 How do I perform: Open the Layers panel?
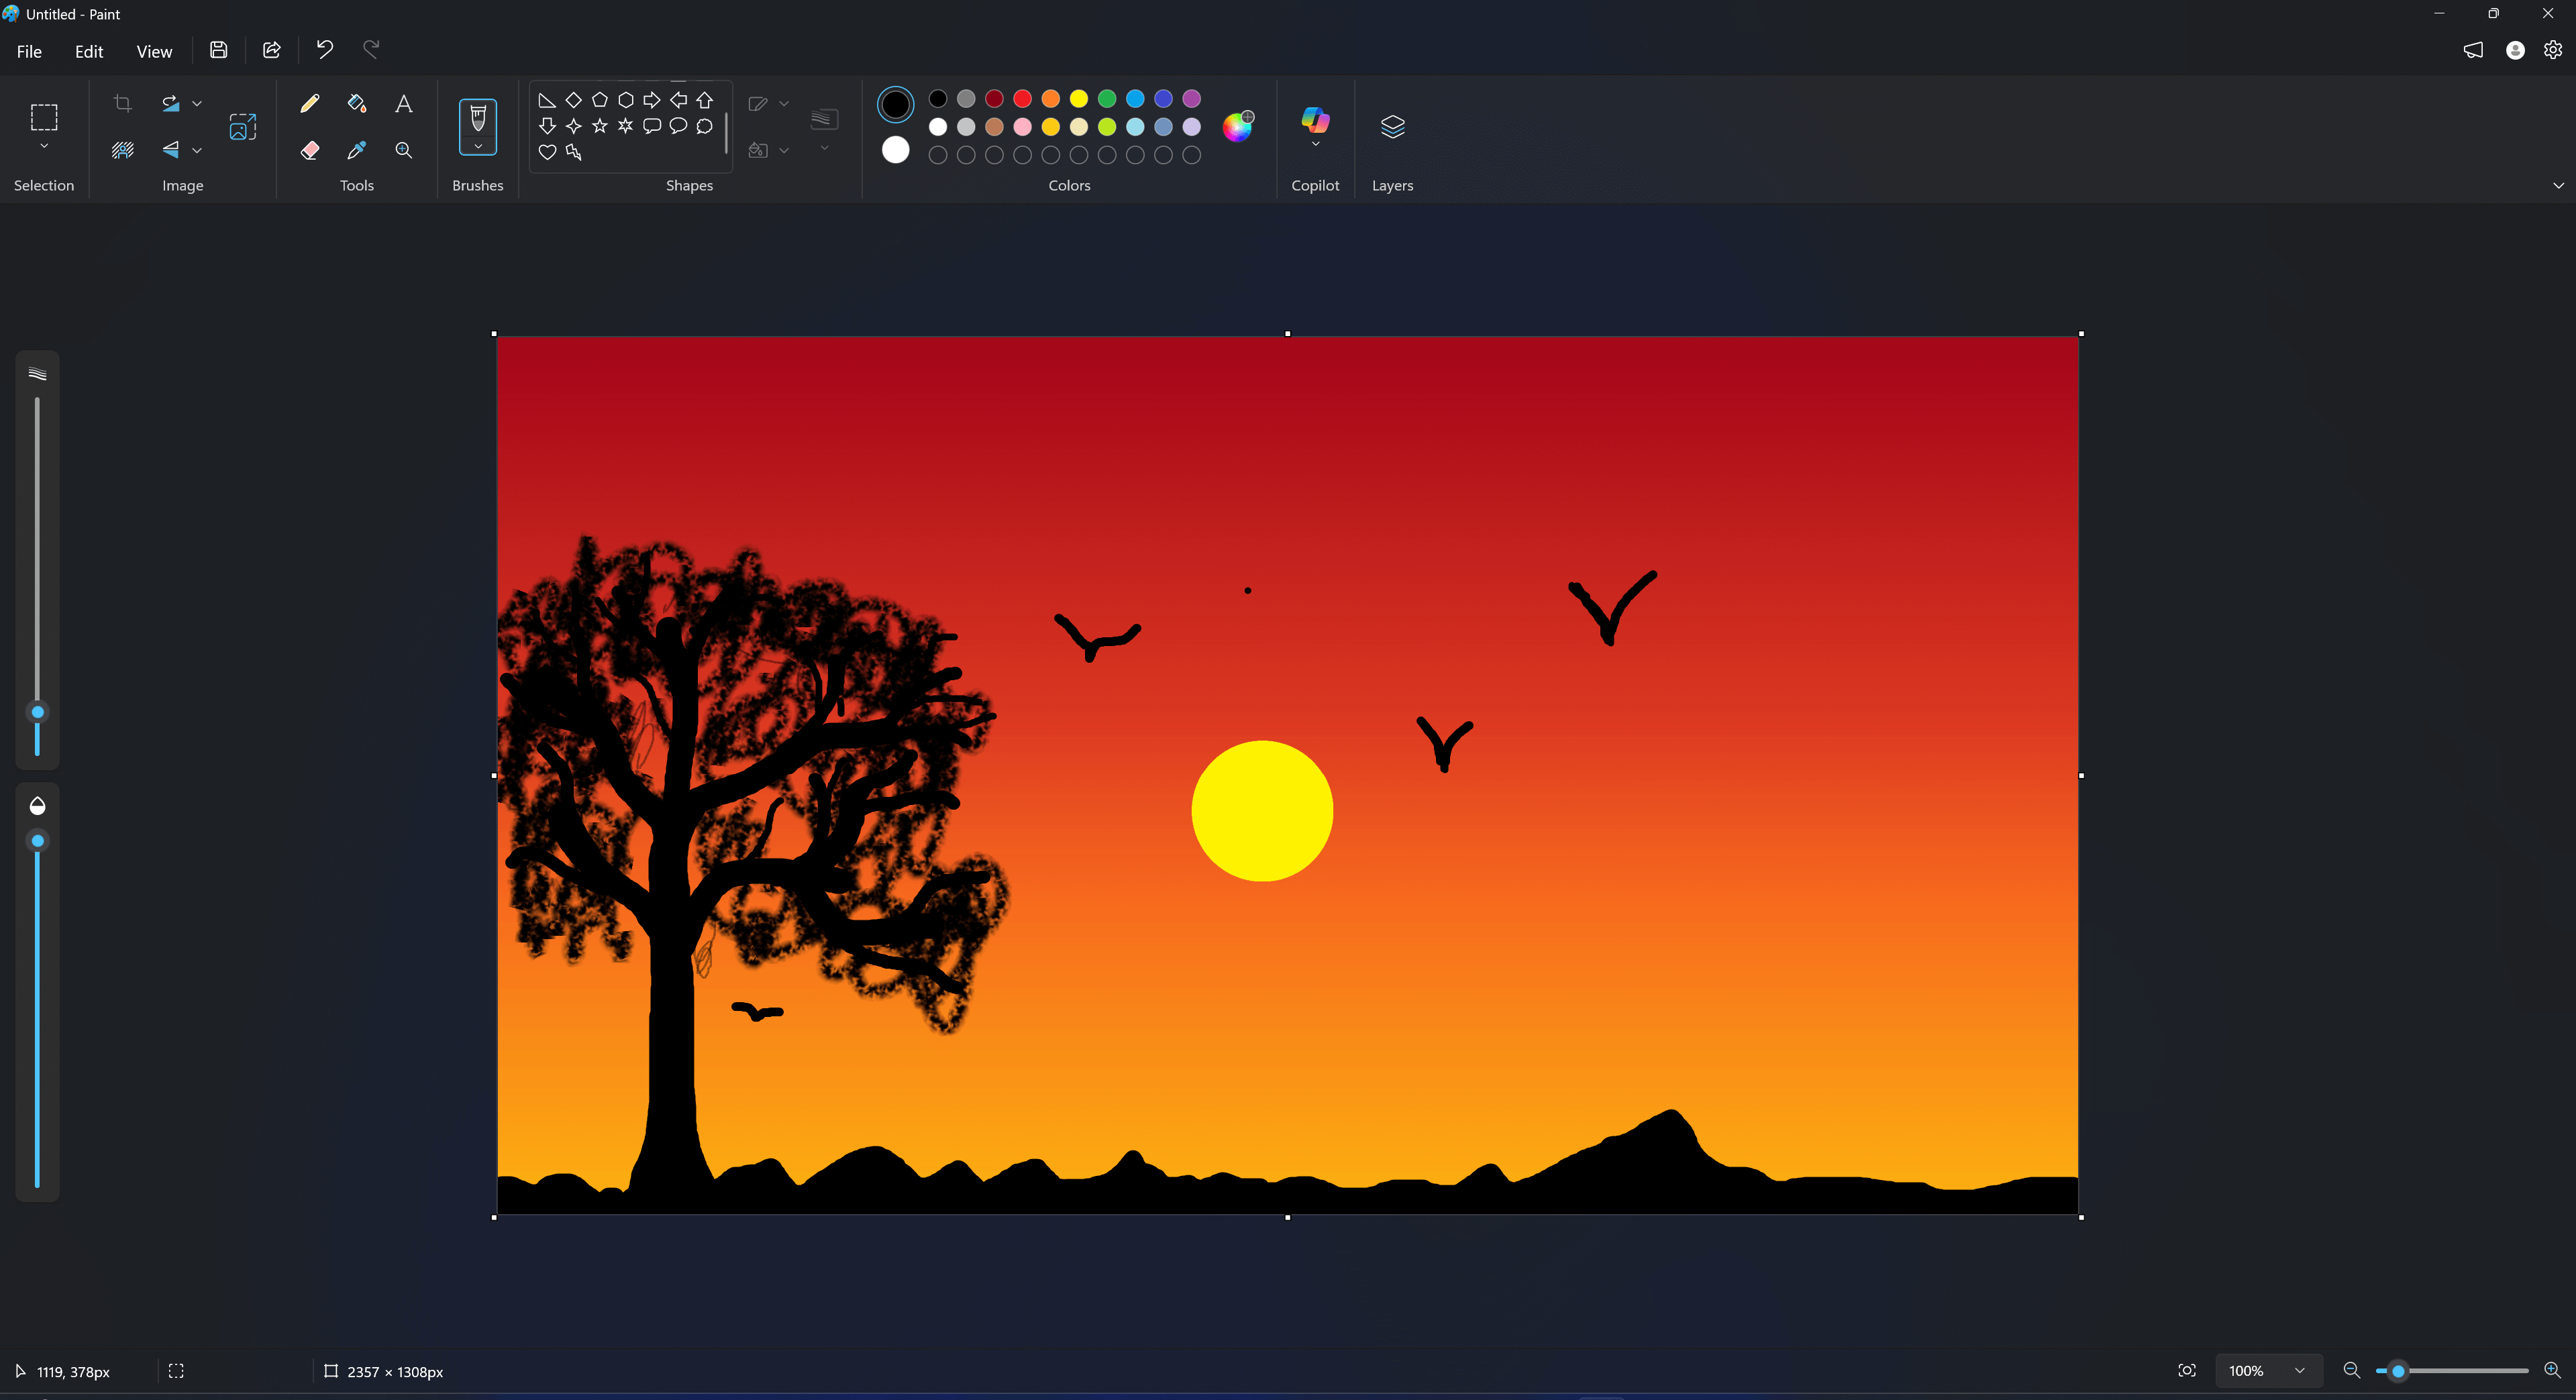(1392, 127)
